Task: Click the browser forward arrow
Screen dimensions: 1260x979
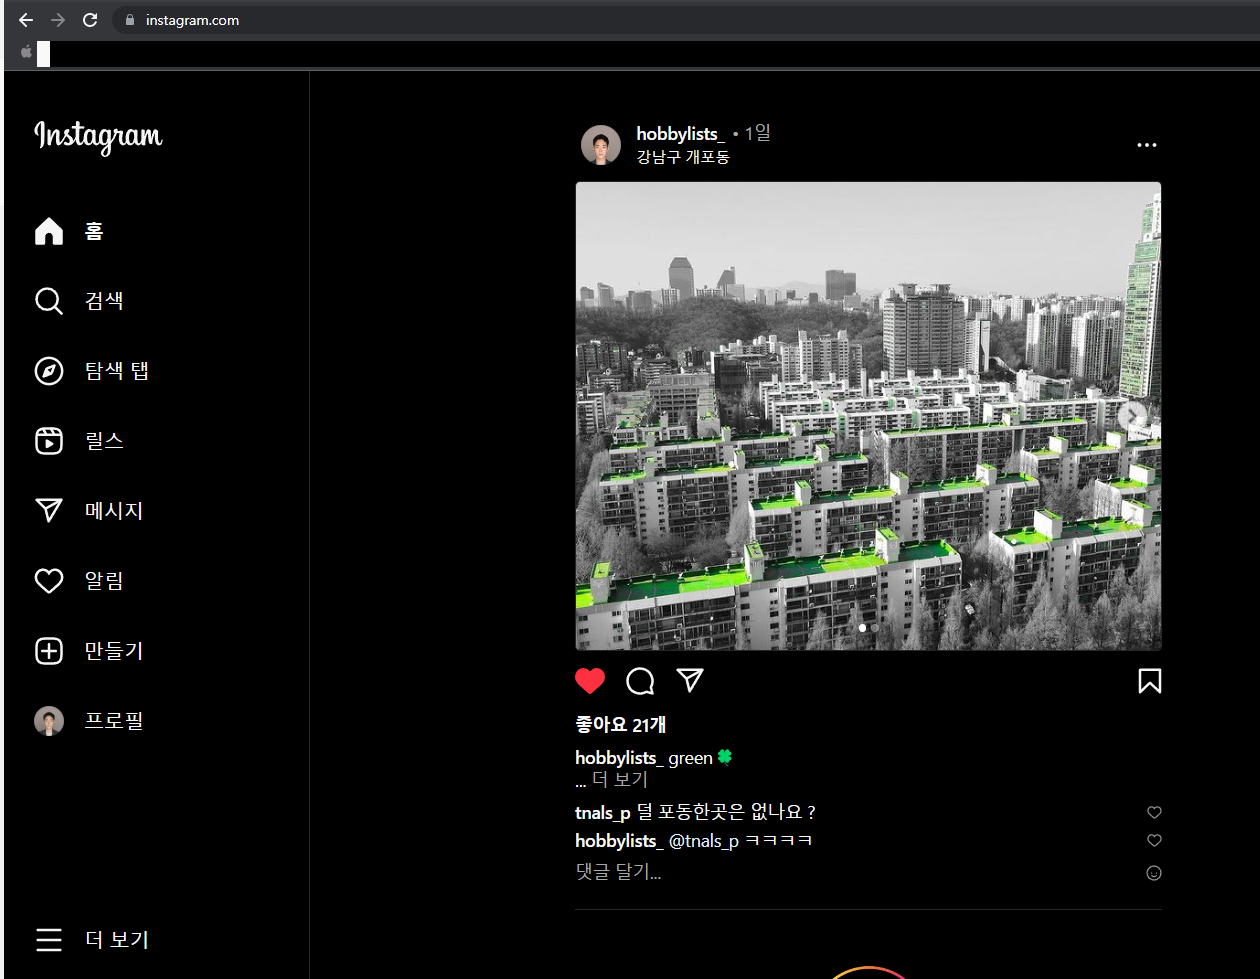Action: click(58, 20)
